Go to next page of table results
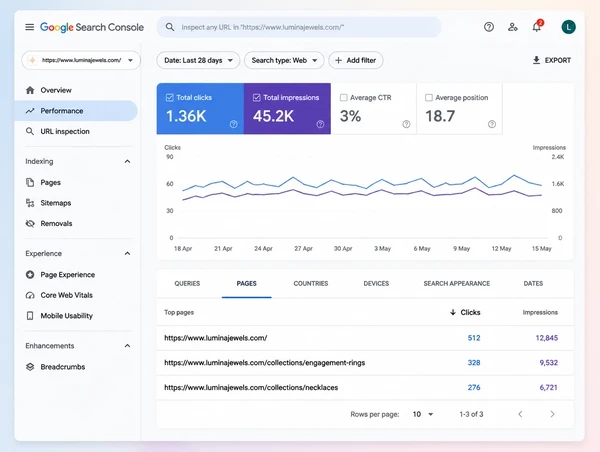Screen dimensions: 600x452 tap(552, 414)
